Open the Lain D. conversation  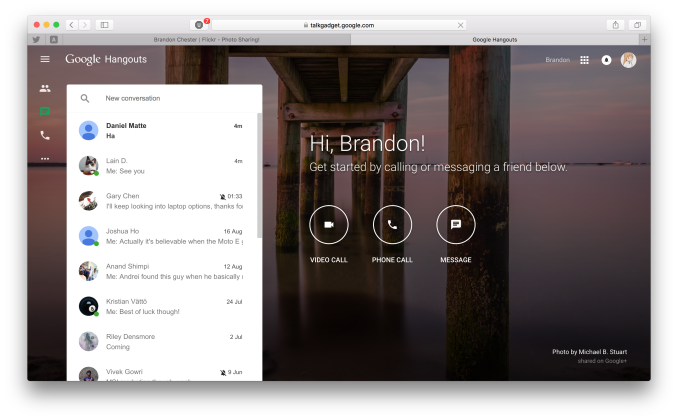click(162, 166)
